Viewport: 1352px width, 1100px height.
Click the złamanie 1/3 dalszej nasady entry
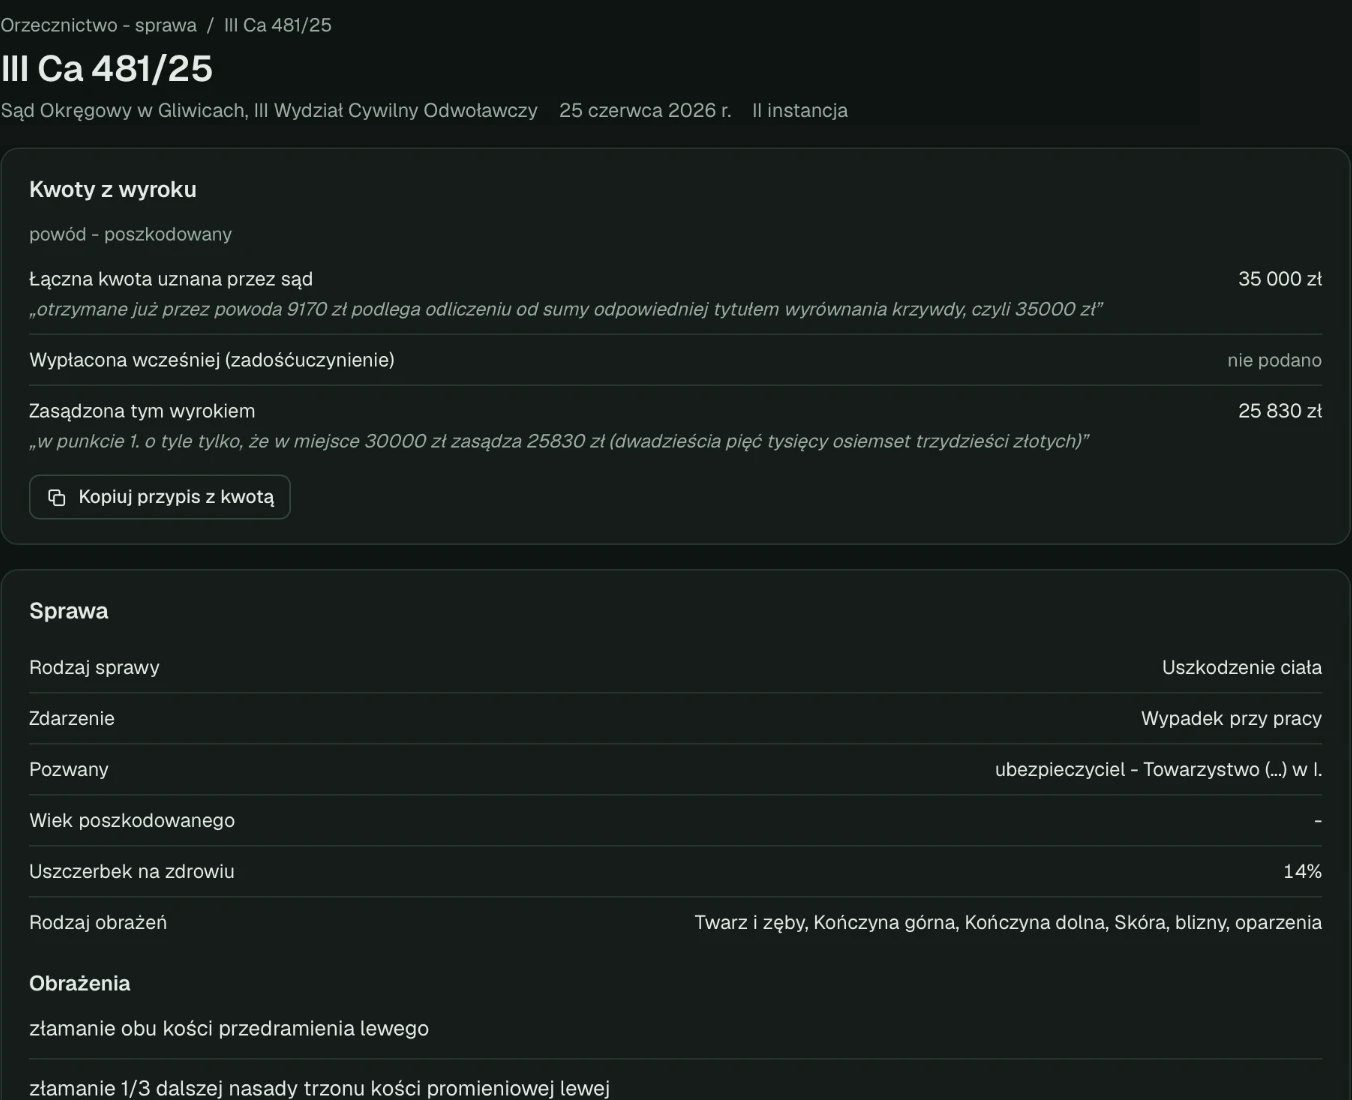coord(320,1088)
